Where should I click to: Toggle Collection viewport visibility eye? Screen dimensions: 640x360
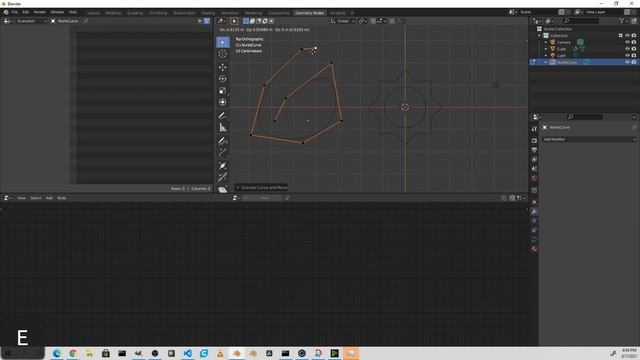(x=627, y=36)
